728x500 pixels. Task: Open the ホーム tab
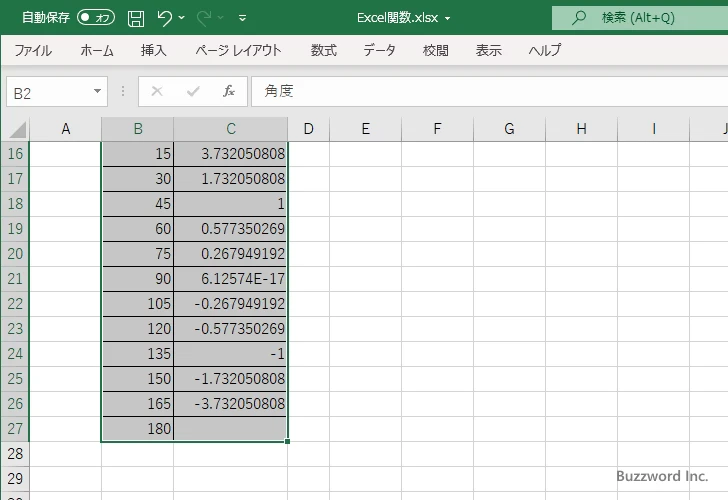click(x=97, y=50)
